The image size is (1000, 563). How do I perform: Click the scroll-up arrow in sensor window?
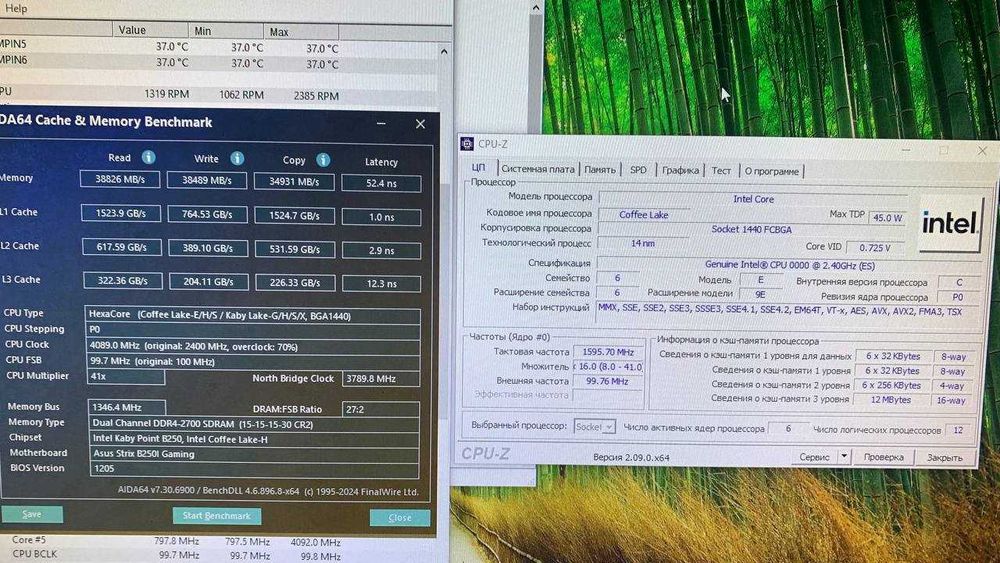pos(444,52)
